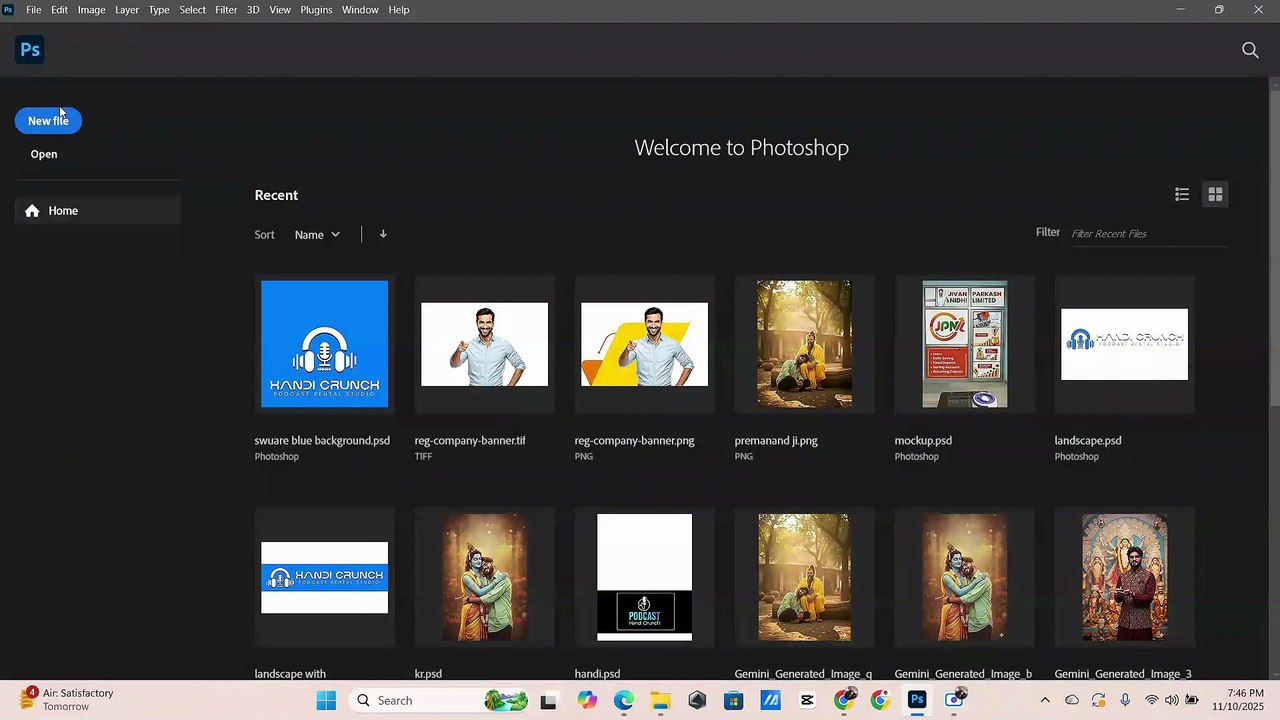Screen dimensions: 1280x720
Task: Open 'landscape with' file thumbnail
Action: 325,577
